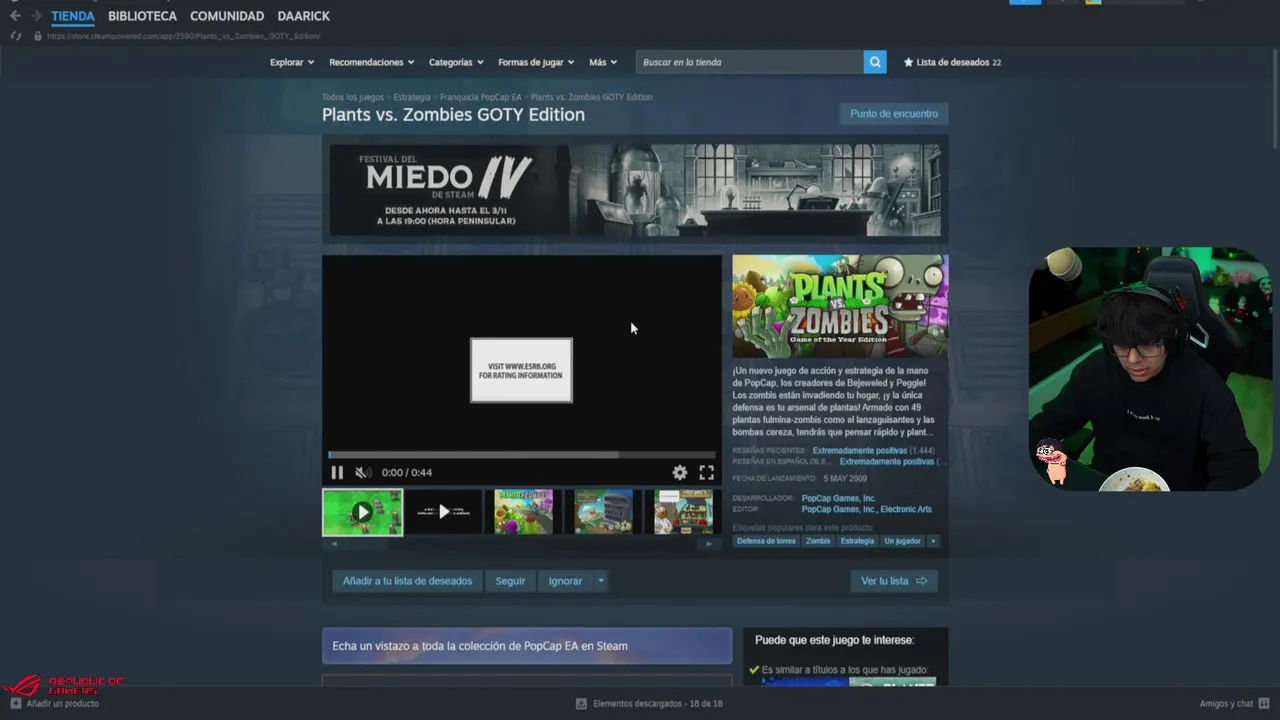The width and height of the screenshot is (1280, 720).
Task: Open the Plants vs Zombies logo screenshot thumbnail
Action: (x=524, y=512)
